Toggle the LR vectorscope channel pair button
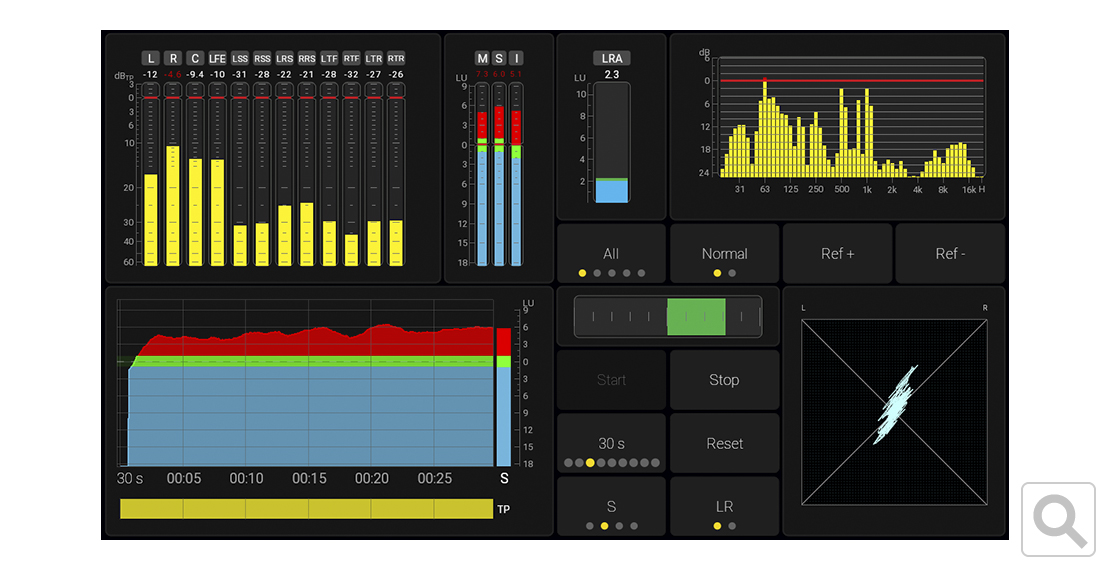Screen dimensions: 1110x570 pyautogui.click(x=724, y=507)
